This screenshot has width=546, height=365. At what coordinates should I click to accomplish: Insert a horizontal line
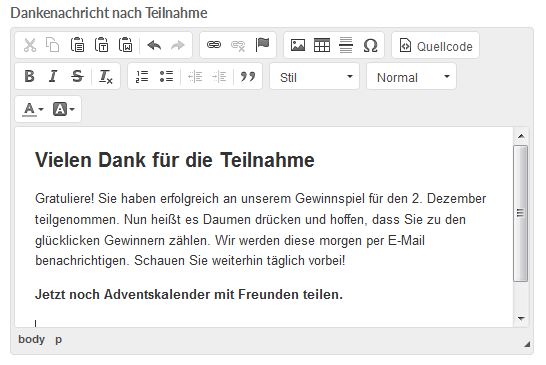(346, 45)
